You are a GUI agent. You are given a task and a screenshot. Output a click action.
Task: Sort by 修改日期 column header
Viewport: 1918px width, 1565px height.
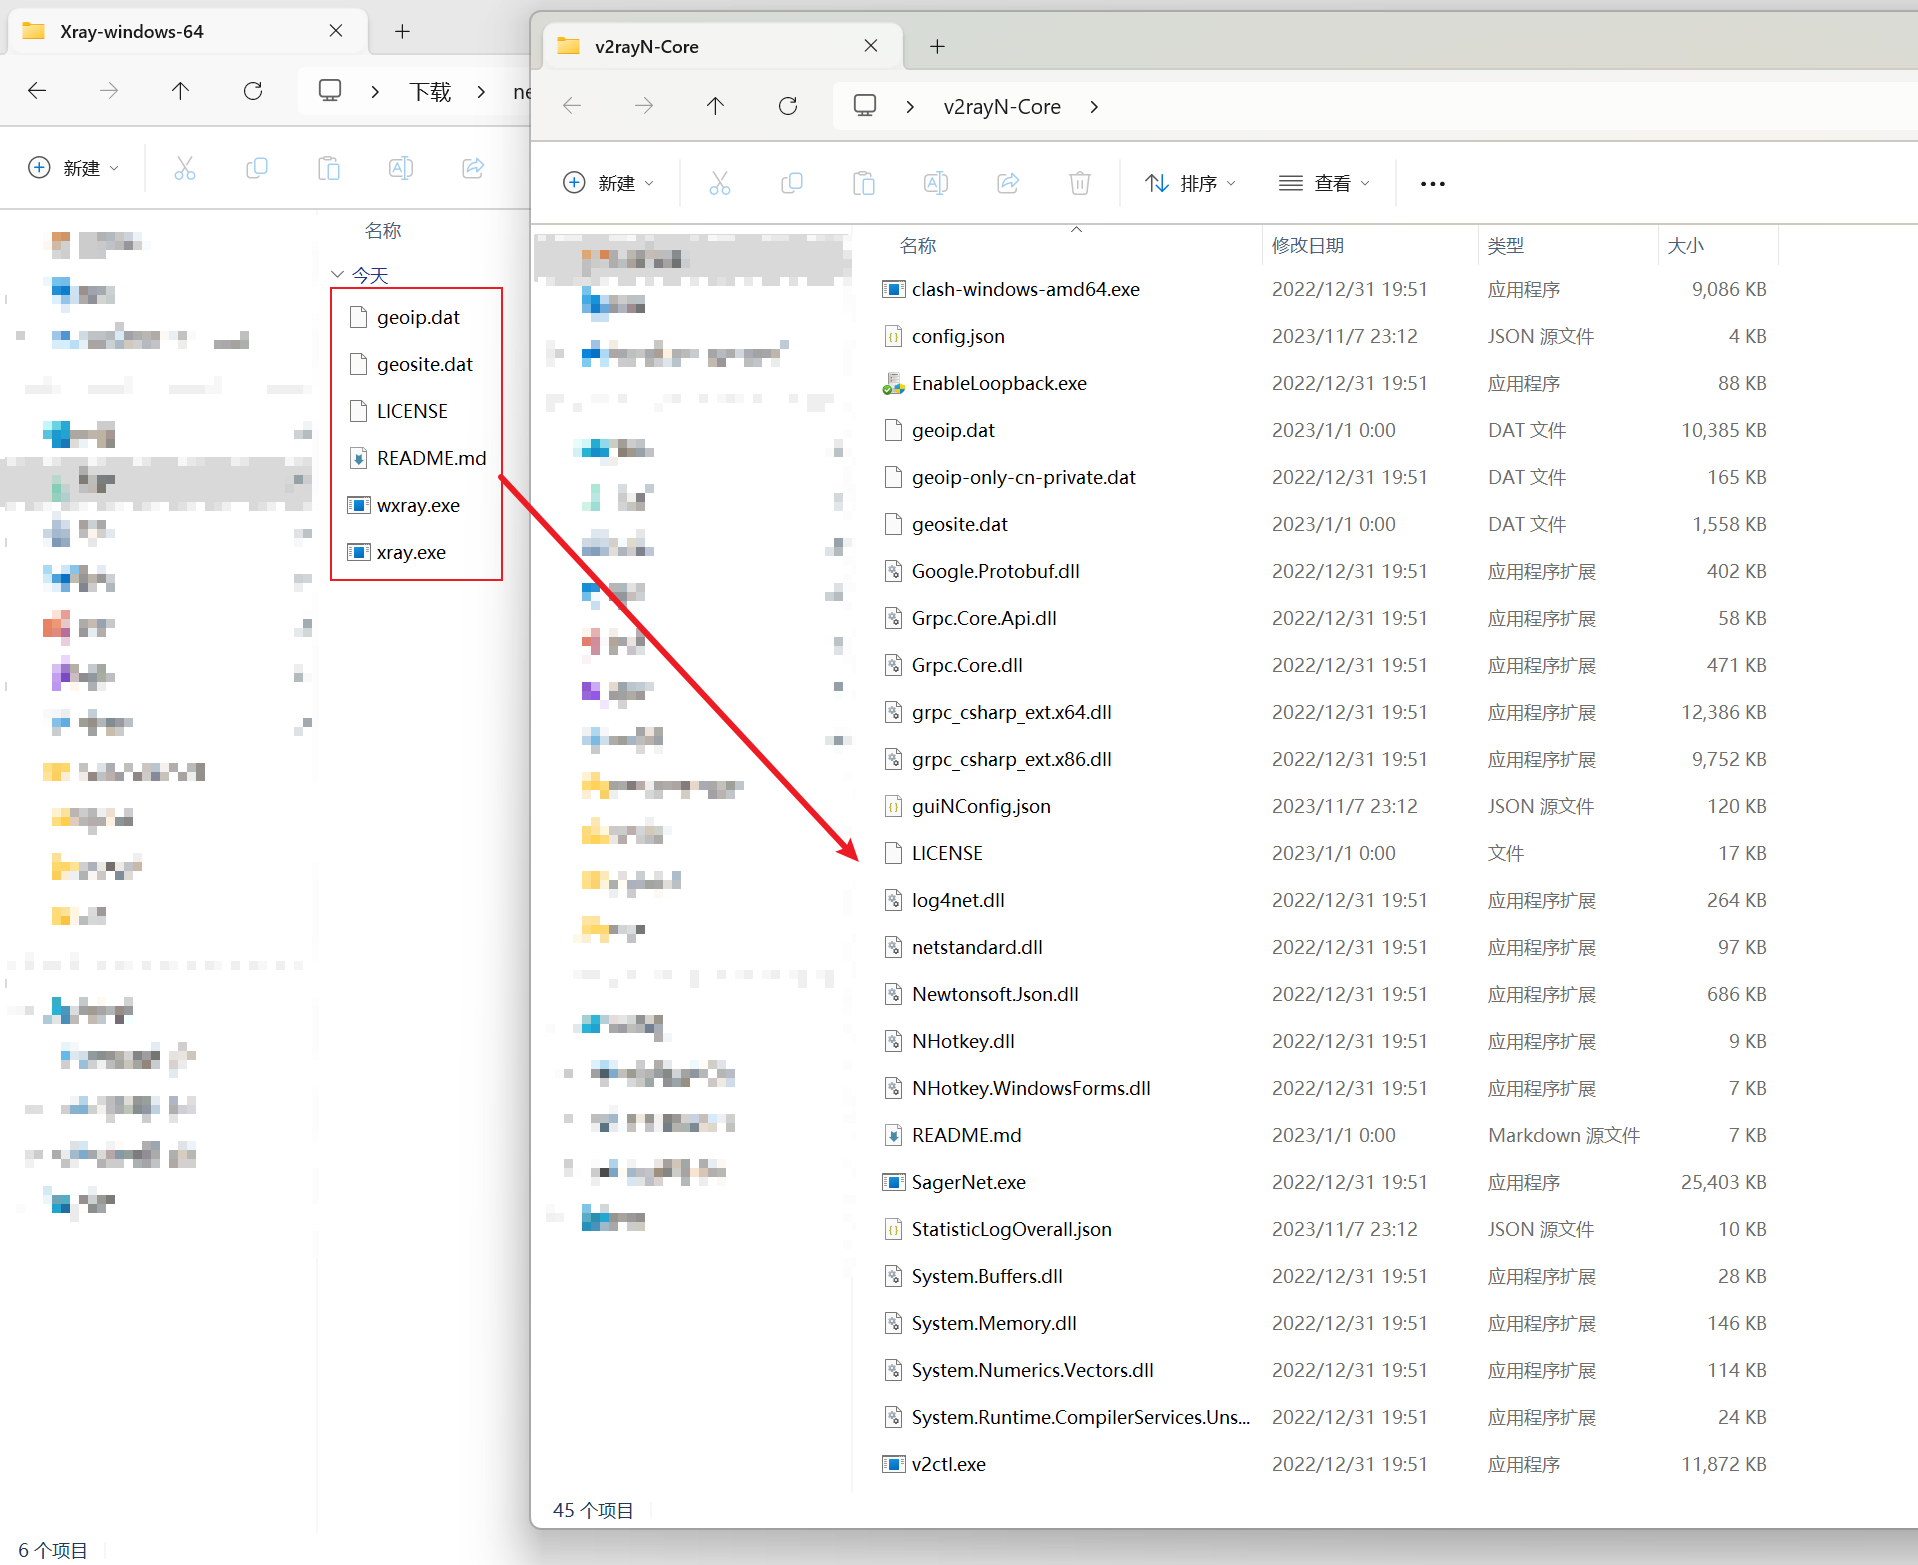[1308, 245]
